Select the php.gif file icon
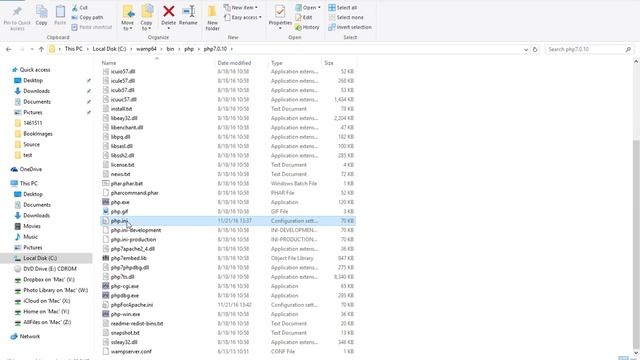The height and width of the screenshot is (360, 640). [x=106, y=211]
